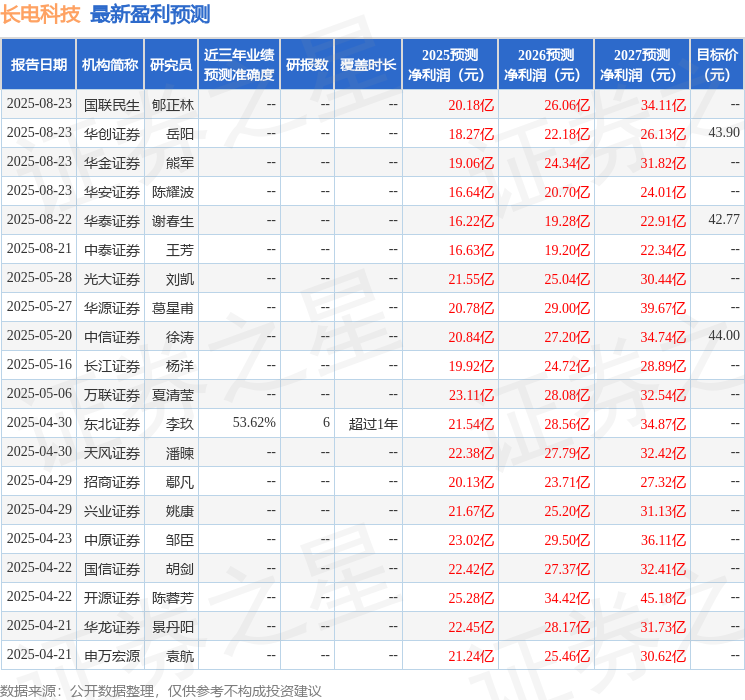
Task: Click the 申万宏源 institution cell
Action: point(112,656)
